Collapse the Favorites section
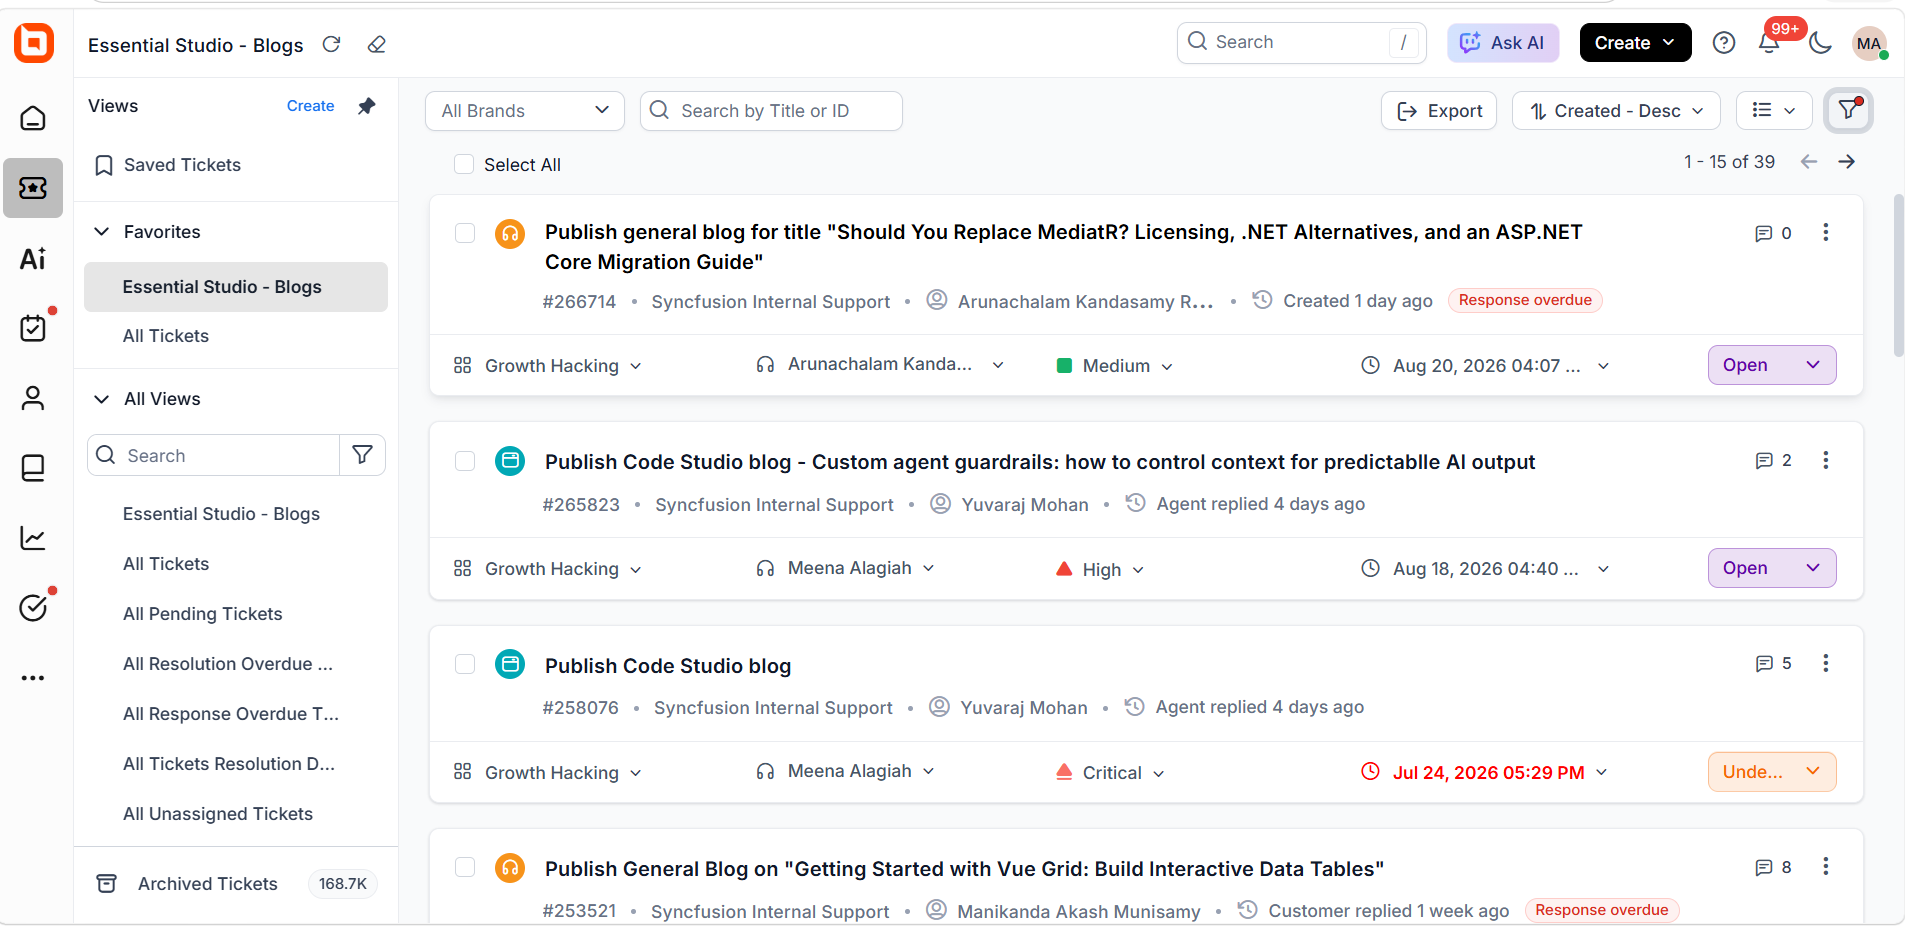The width and height of the screenshot is (1908, 928). click(x=102, y=232)
